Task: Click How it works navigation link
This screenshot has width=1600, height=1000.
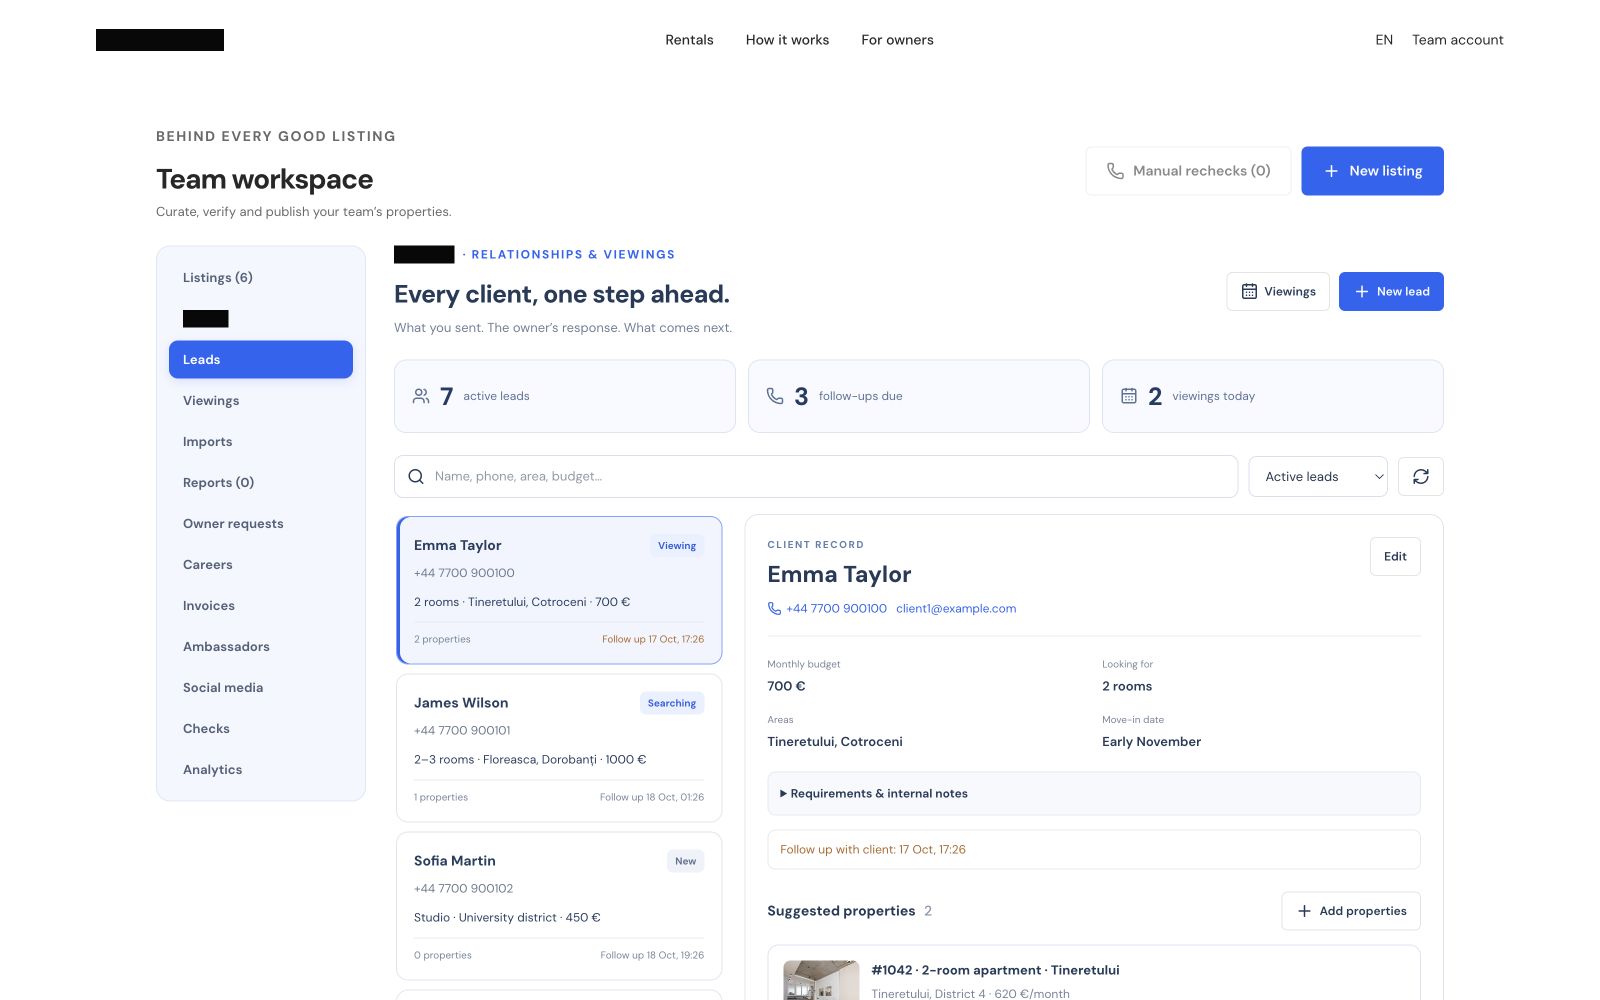Action: pos(787,40)
